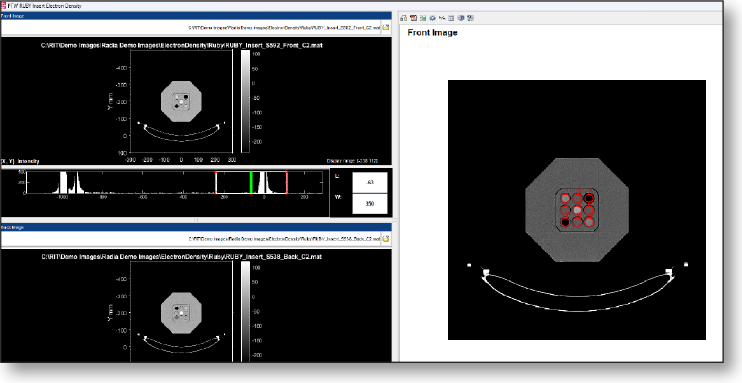The width and height of the screenshot is (742, 383).
Task: Select the bottom-left dark insert ROI circle
Action: coord(565,222)
